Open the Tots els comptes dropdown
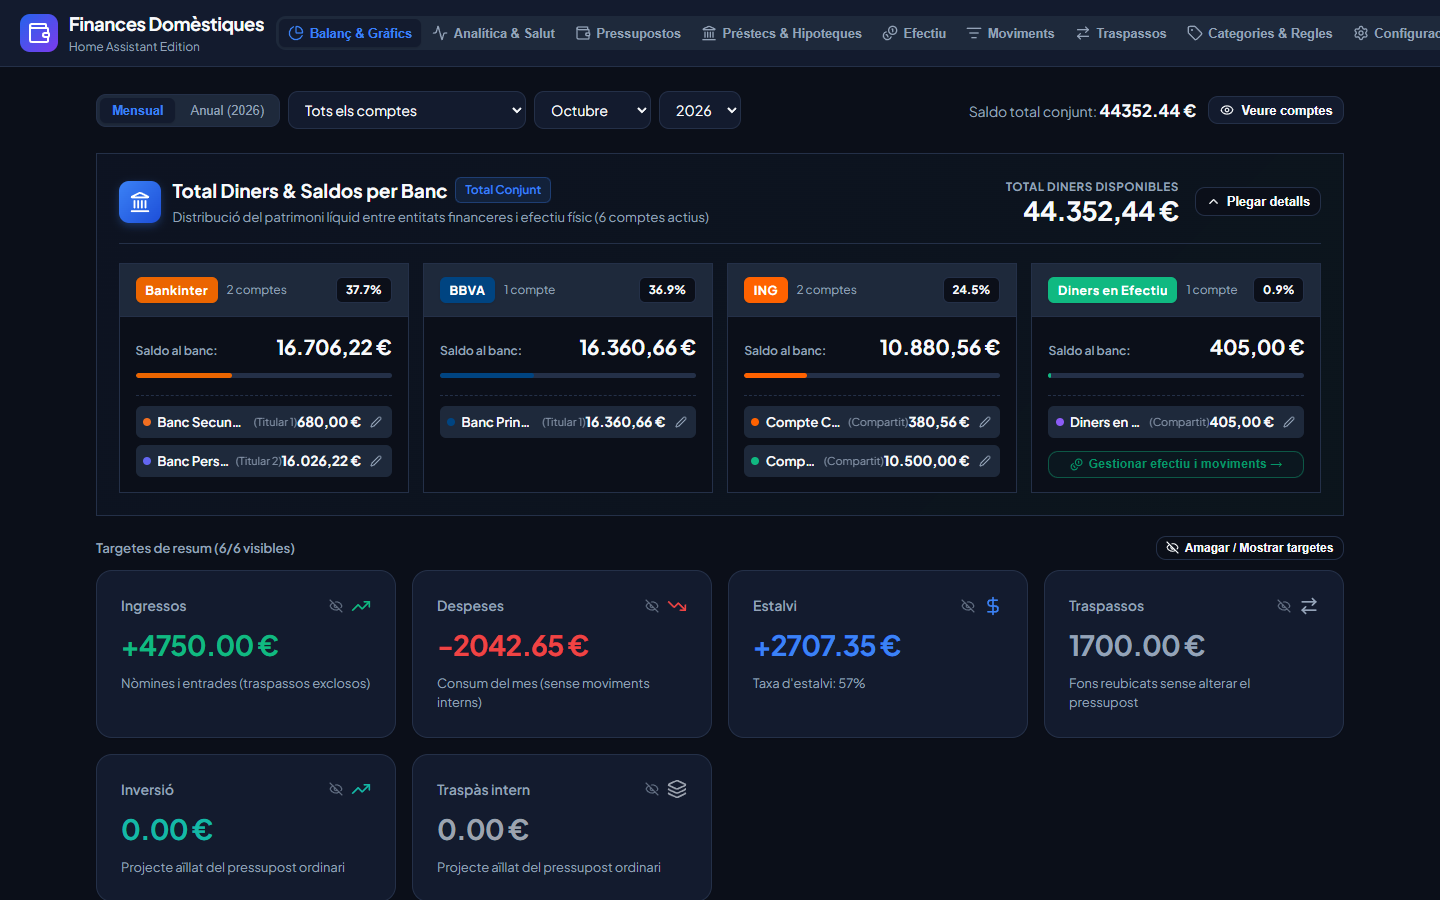Screen dimensions: 1440x900 (x=407, y=111)
